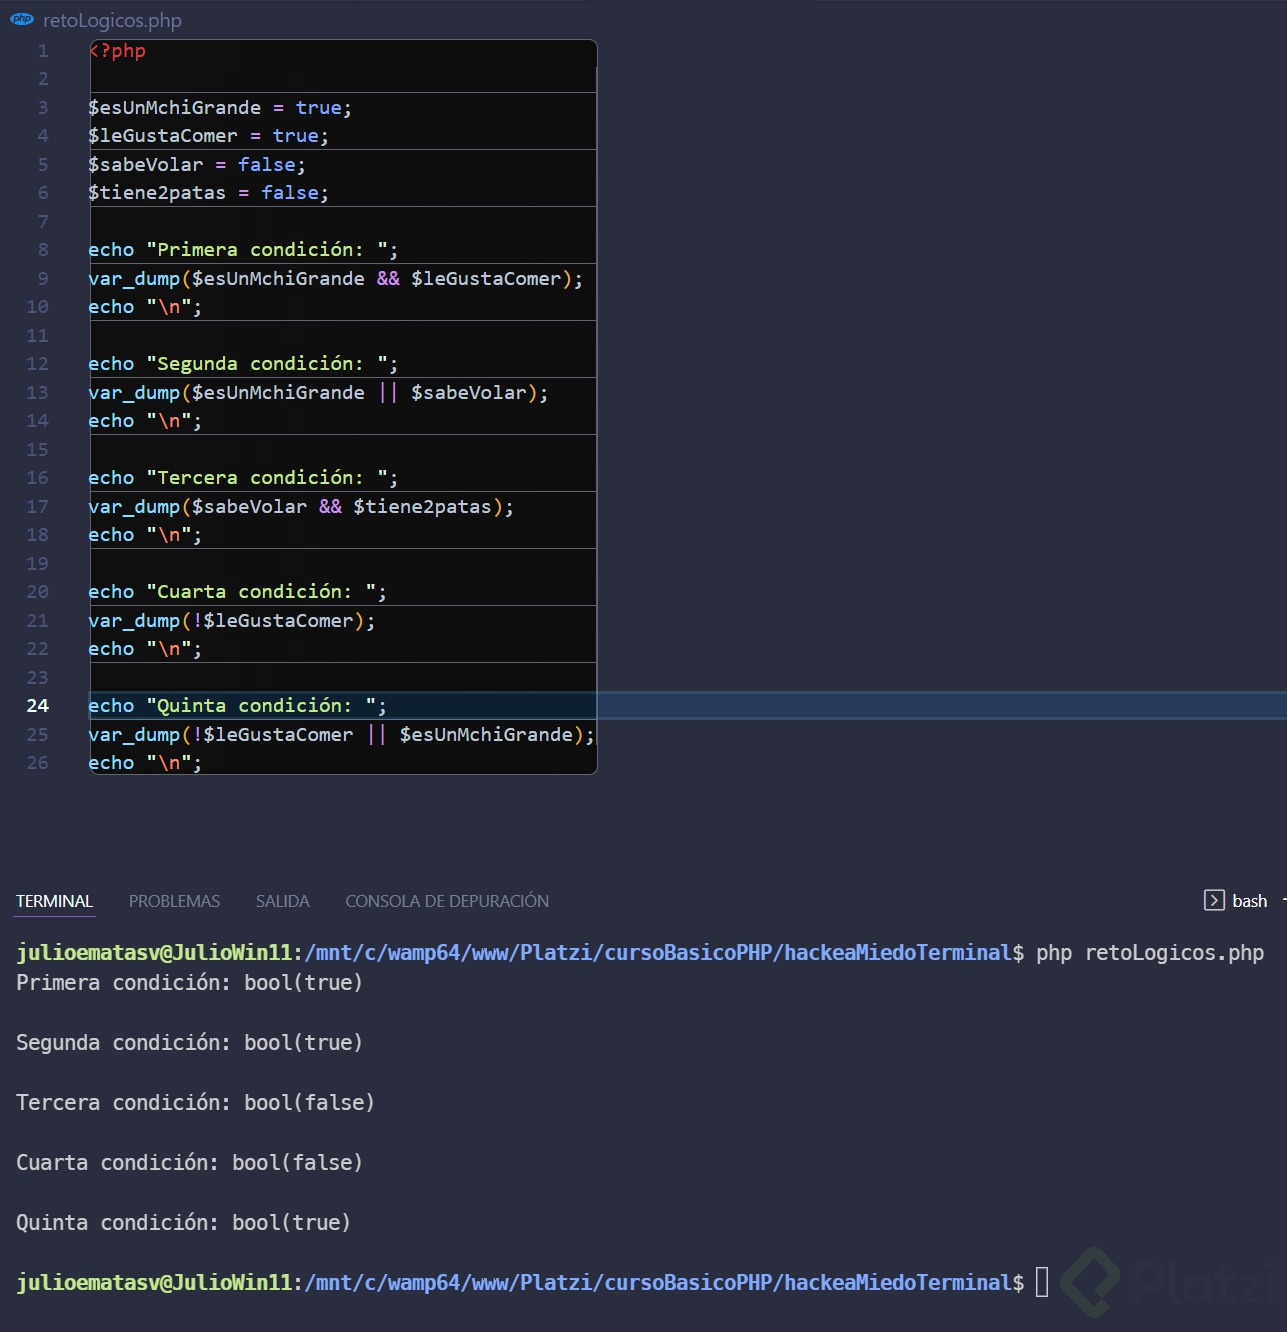
Task: Click the terminal cursor at last prompt
Action: pos(1042,1282)
